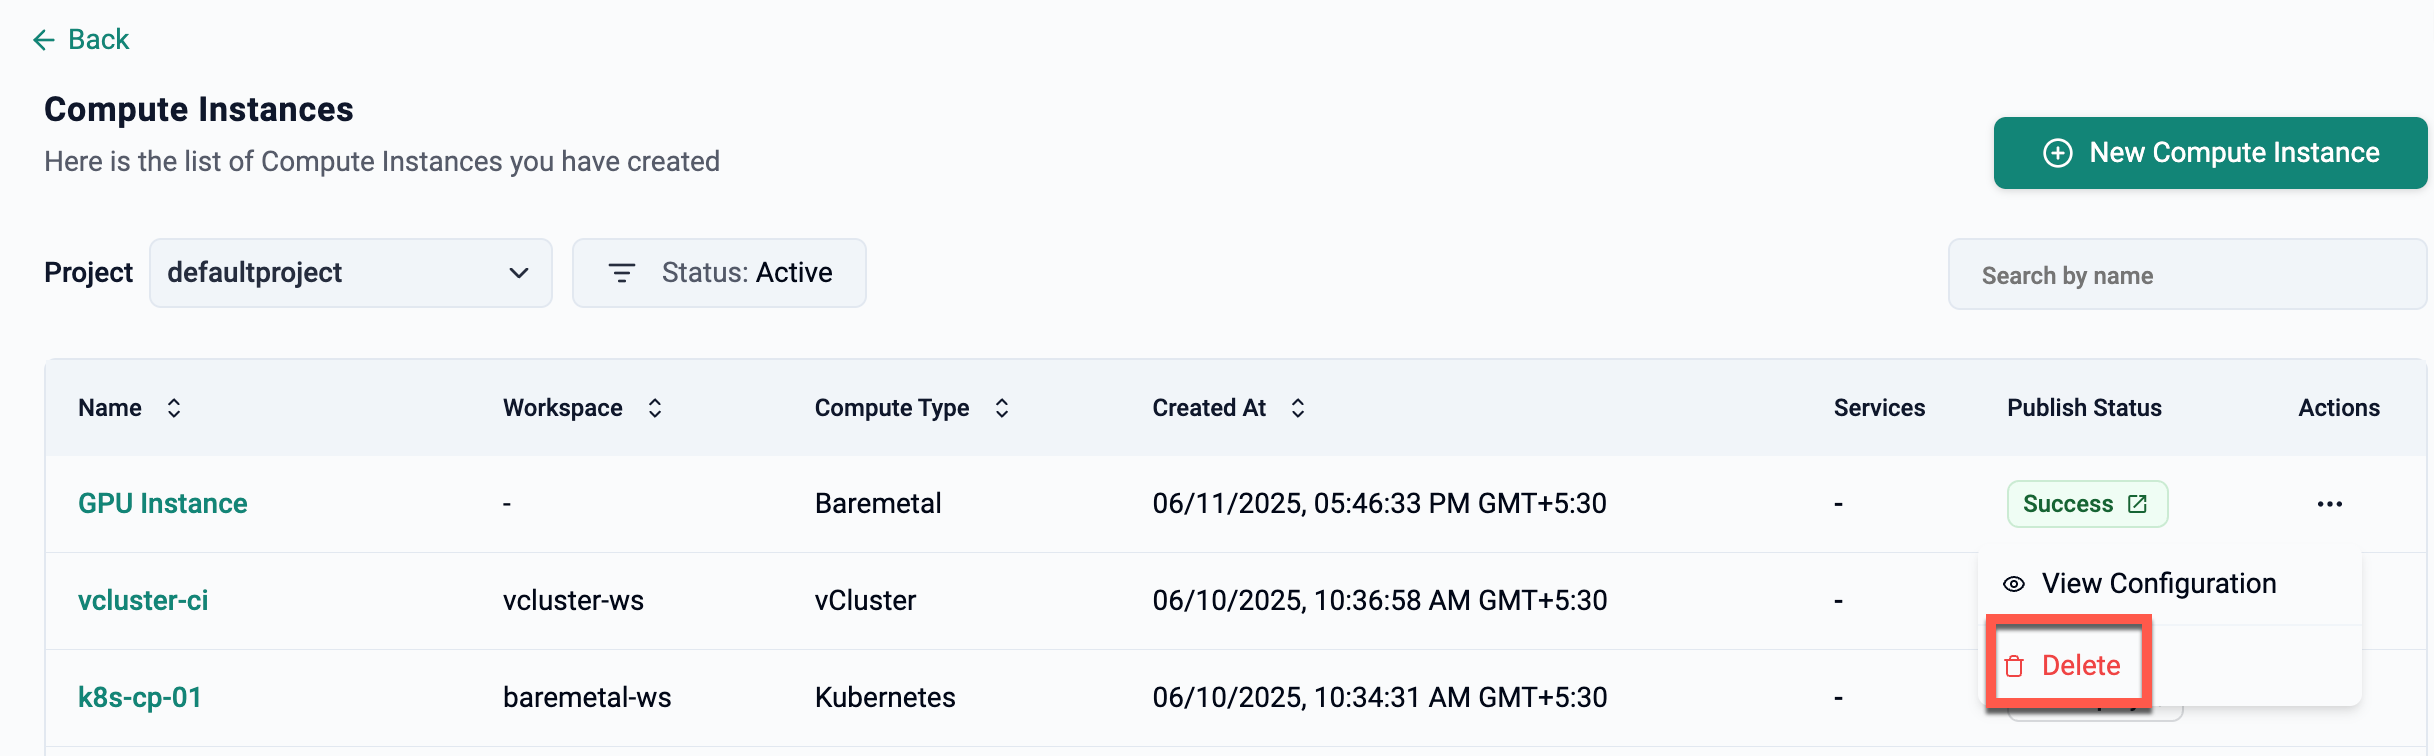Open the k8s-cp-01 instance link
Screen dimensions: 2434x756
[x=140, y=697]
